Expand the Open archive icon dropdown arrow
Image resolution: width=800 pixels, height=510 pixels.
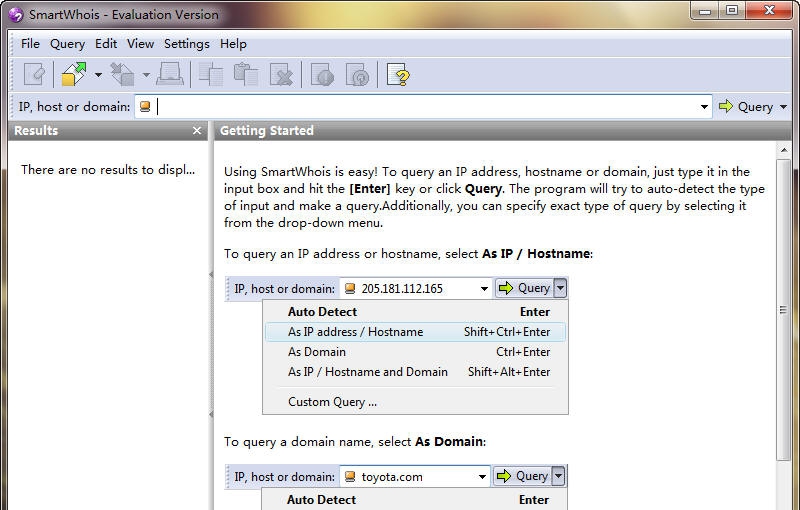click(98, 75)
